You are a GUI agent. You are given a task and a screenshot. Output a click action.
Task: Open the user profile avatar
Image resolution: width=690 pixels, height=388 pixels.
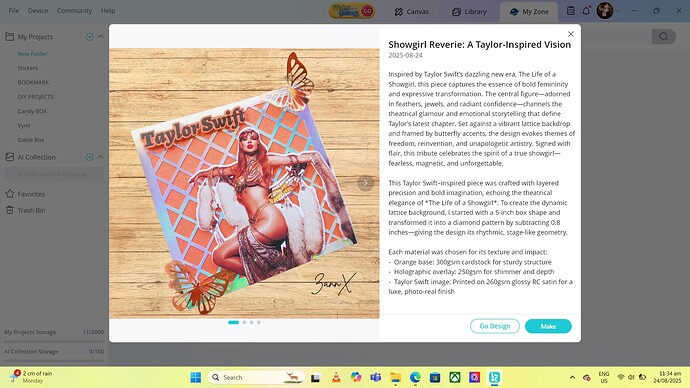[605, 11]
